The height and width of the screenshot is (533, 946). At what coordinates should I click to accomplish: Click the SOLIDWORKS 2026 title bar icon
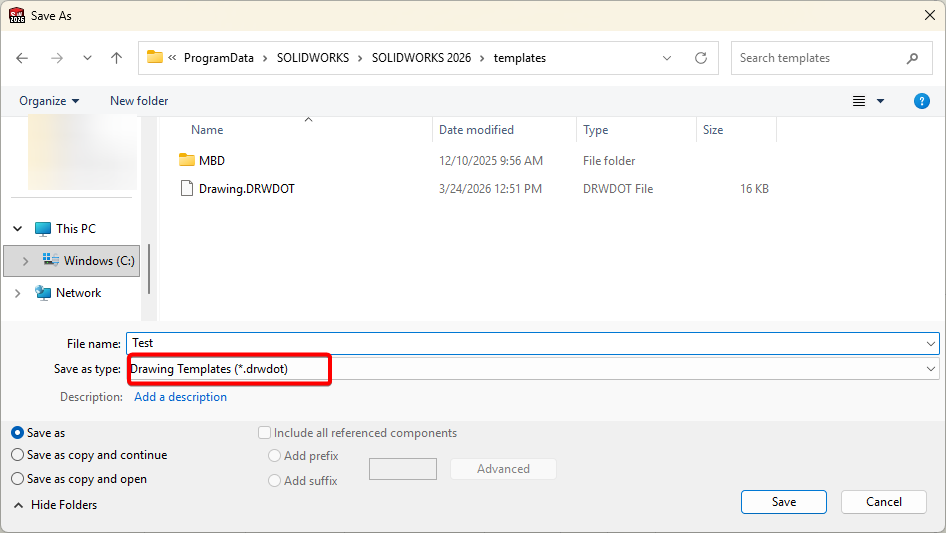[x=17, y=16]
